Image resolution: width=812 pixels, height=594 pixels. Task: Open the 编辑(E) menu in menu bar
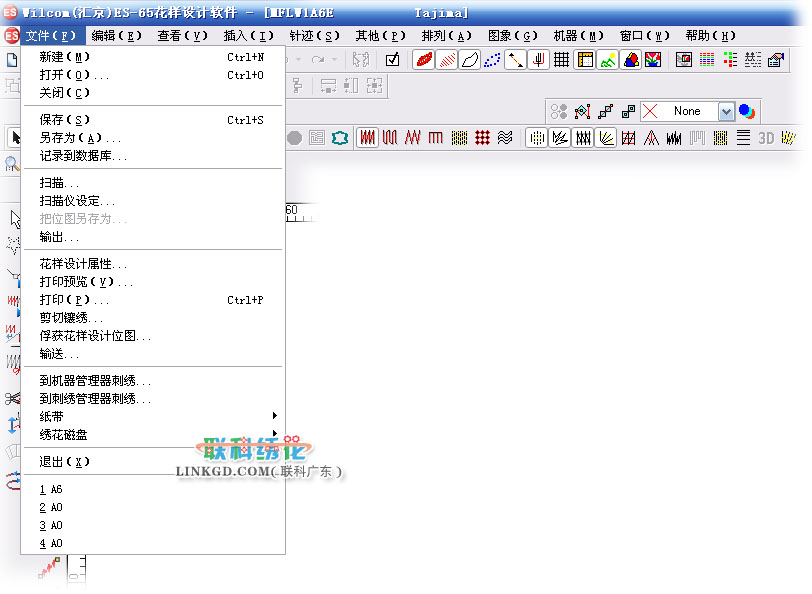coord(117,36)
